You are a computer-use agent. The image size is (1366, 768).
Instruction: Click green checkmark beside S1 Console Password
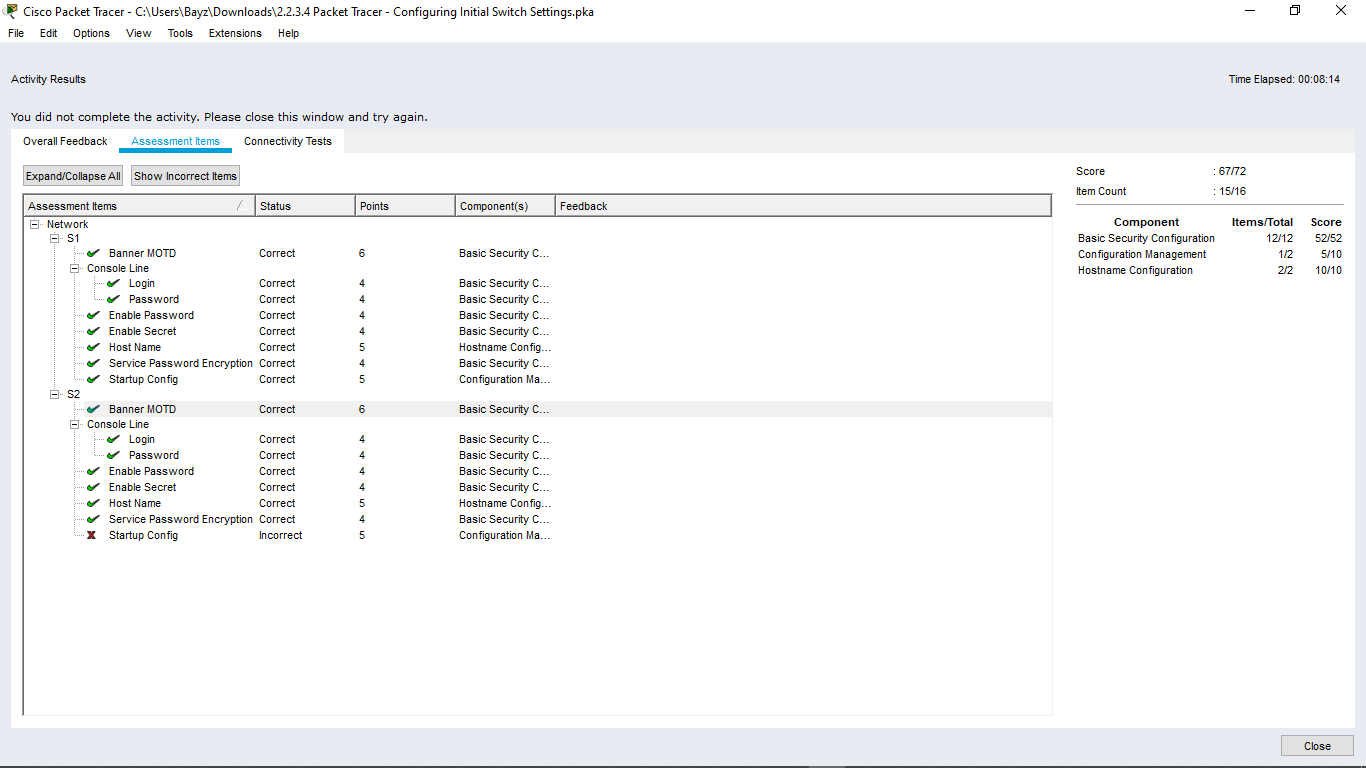point(113,299)
